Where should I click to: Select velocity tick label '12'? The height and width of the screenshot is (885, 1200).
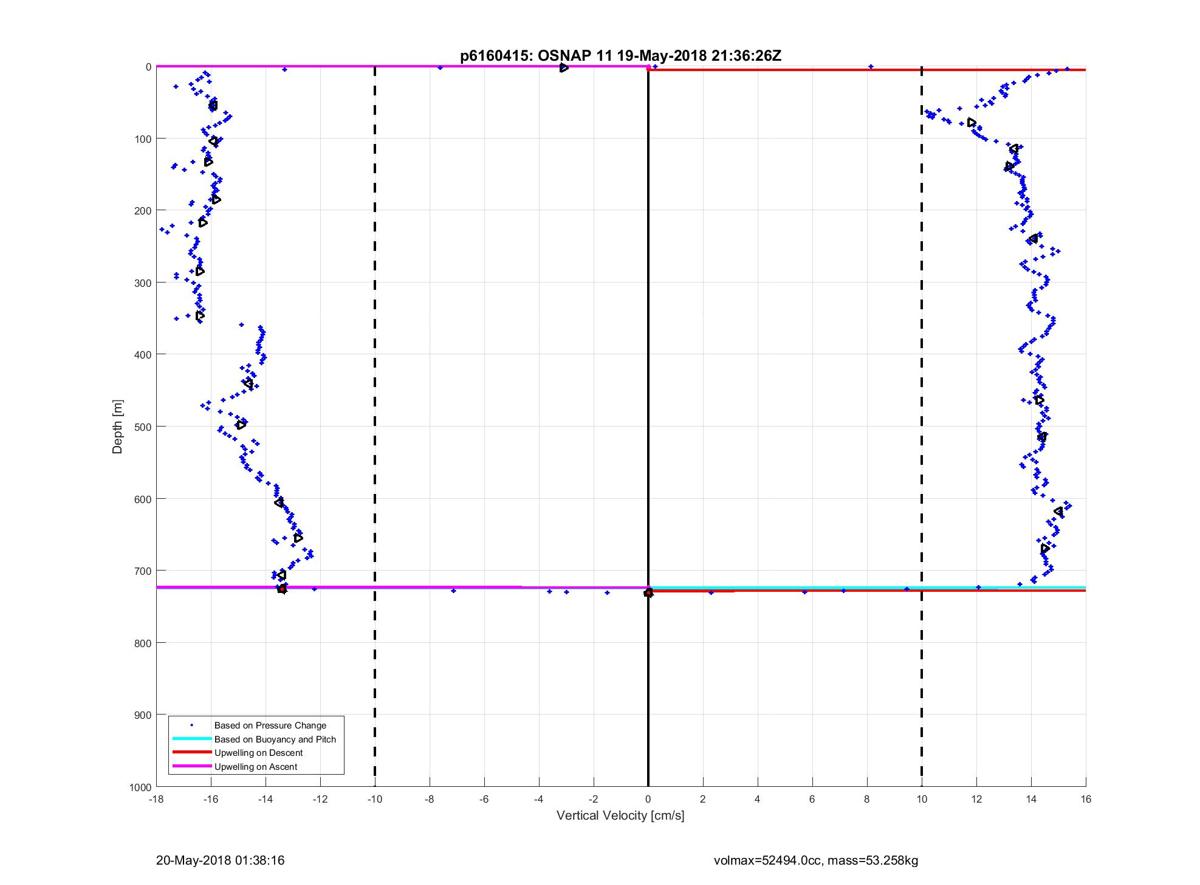pos(976,799)
